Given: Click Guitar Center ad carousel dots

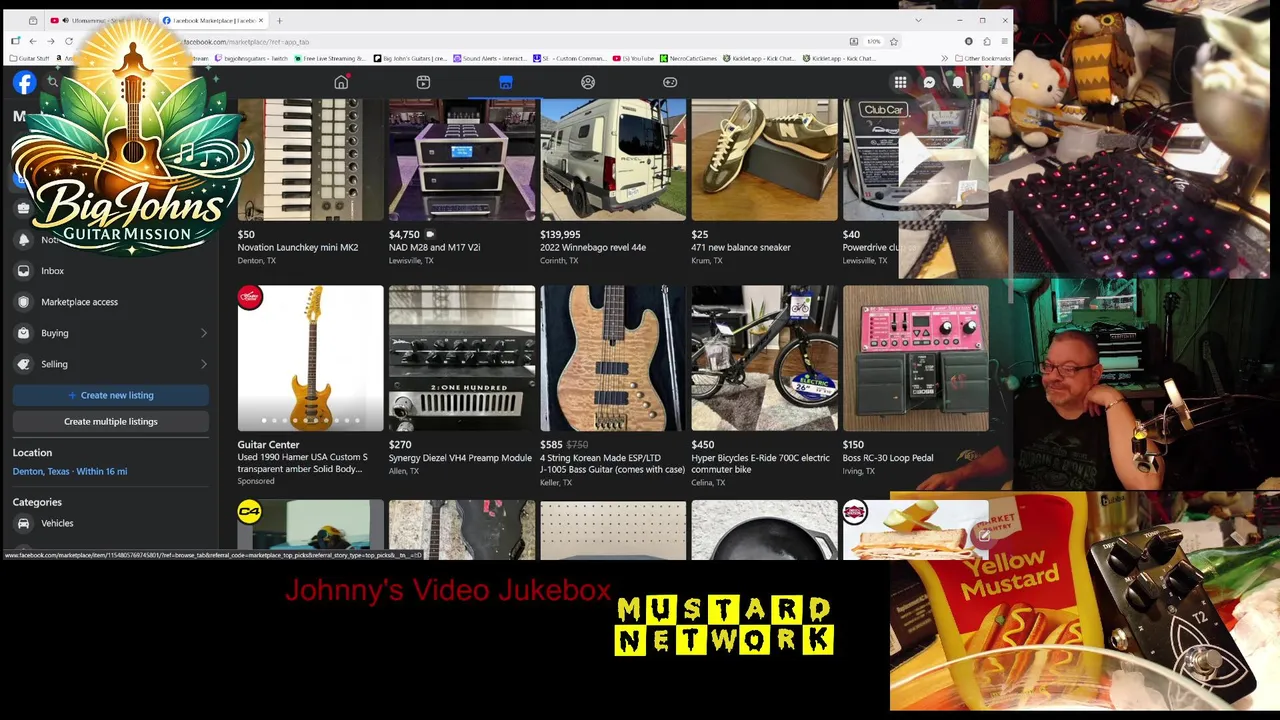Looking at the screenshot, I should pyautogui.click(x=310, y=421).
